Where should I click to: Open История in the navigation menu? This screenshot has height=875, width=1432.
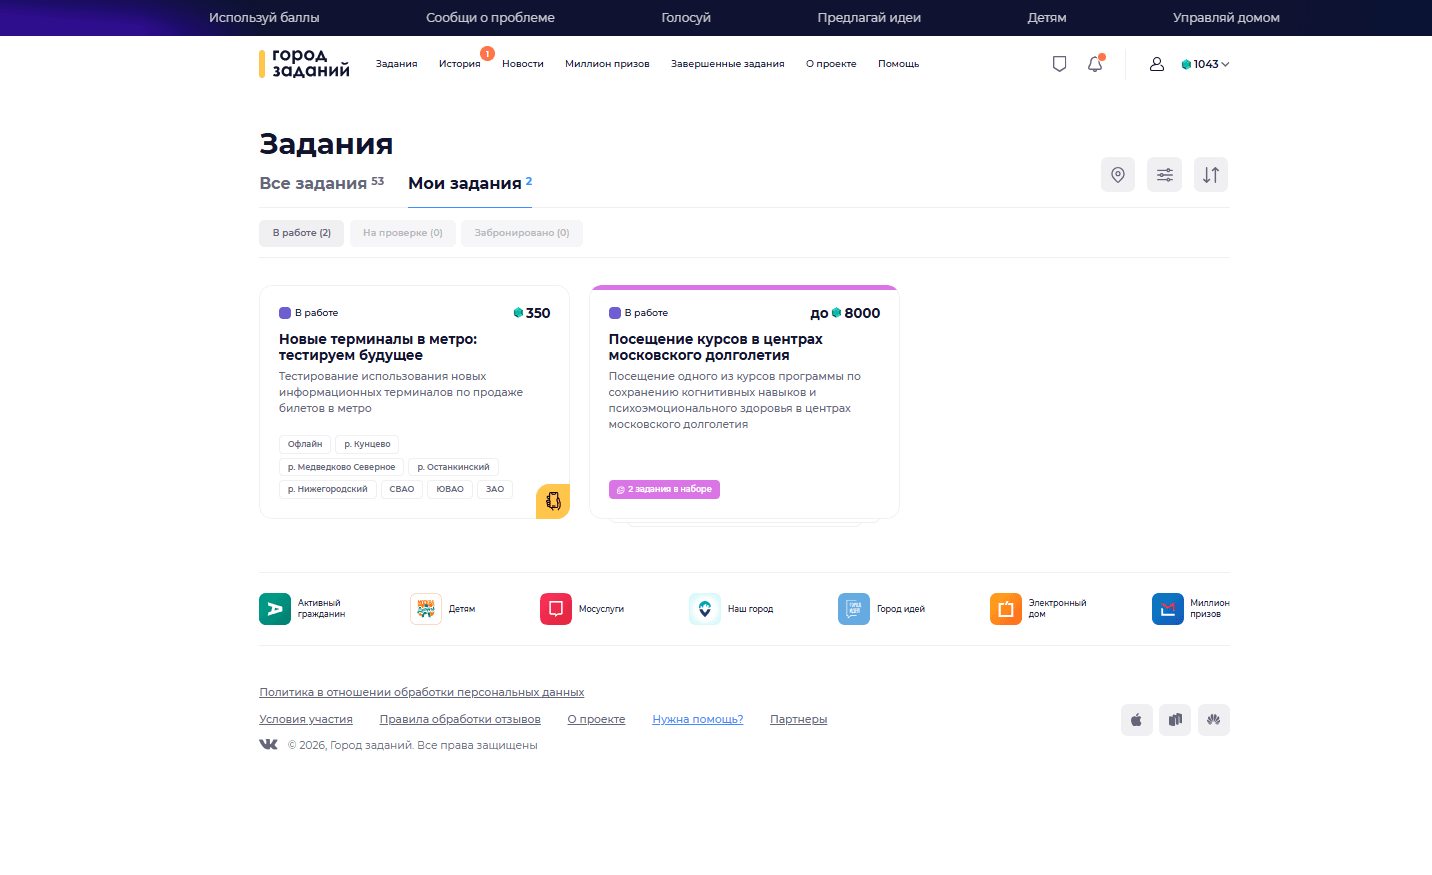pyautogui.click(x=460, y=64)
